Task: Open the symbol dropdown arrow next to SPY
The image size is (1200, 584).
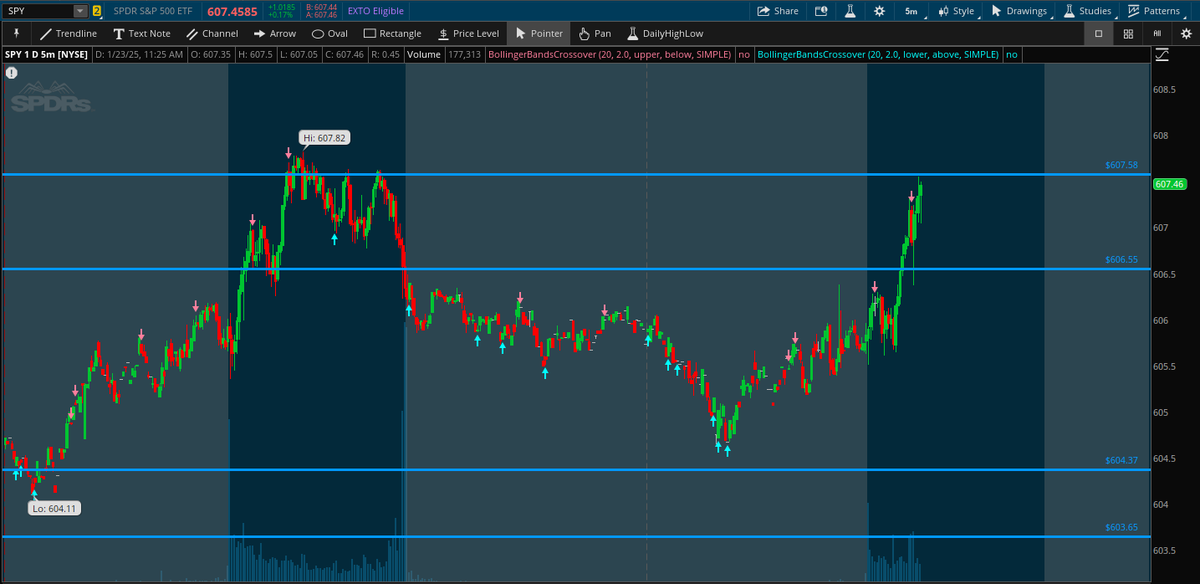Action: pos(80,11)
